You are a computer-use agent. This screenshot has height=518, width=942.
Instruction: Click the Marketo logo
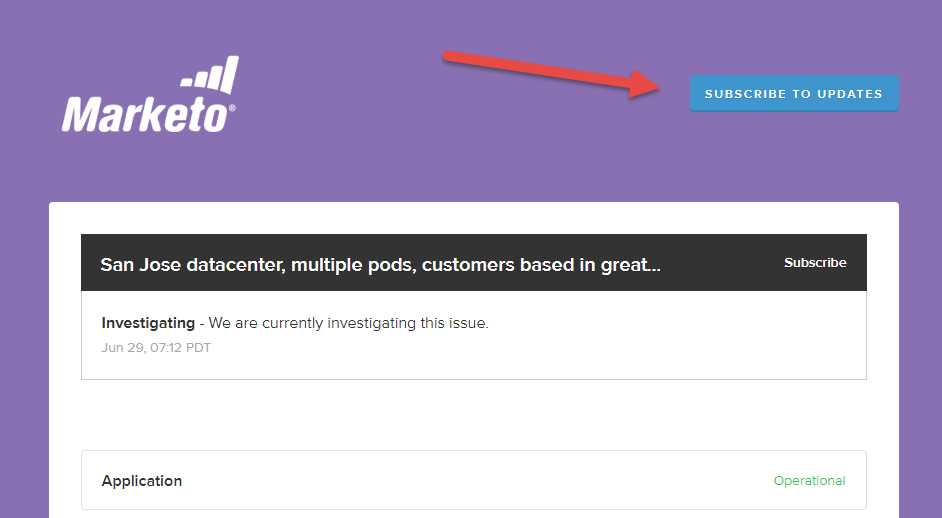(149, 94)
